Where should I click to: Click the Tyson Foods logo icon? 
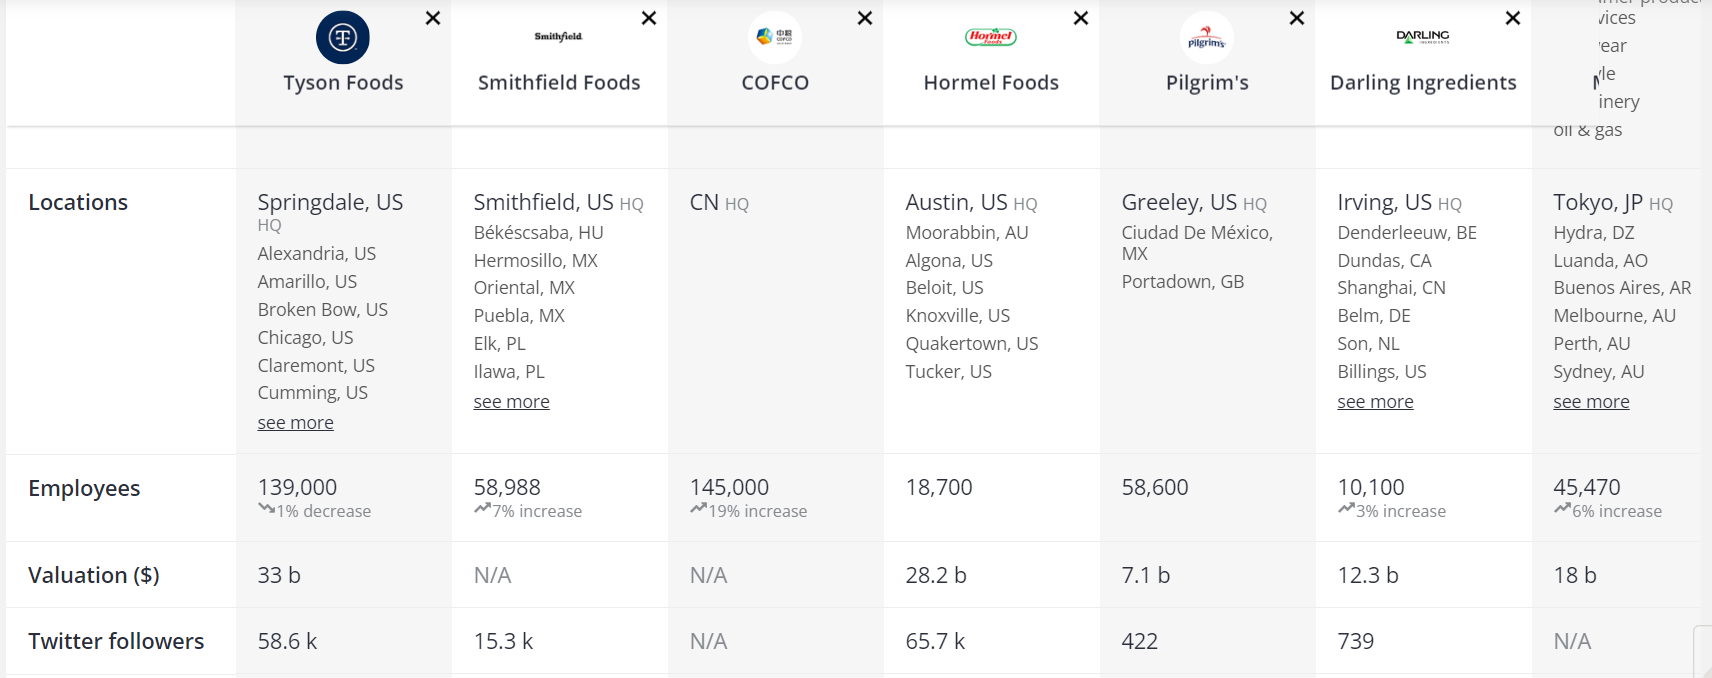tap(343, 38)
